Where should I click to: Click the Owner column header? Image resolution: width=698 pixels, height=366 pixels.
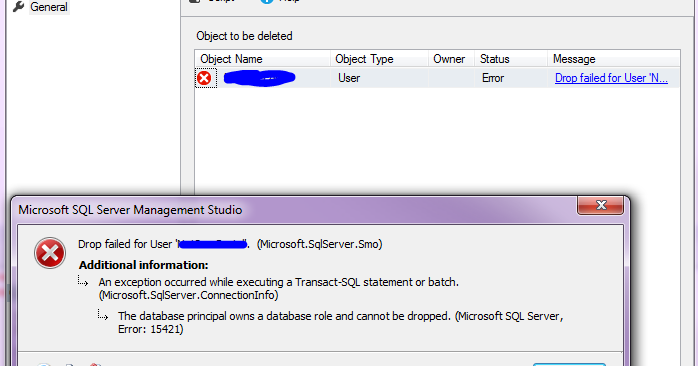pyautogui.click(x=451, y=59)
